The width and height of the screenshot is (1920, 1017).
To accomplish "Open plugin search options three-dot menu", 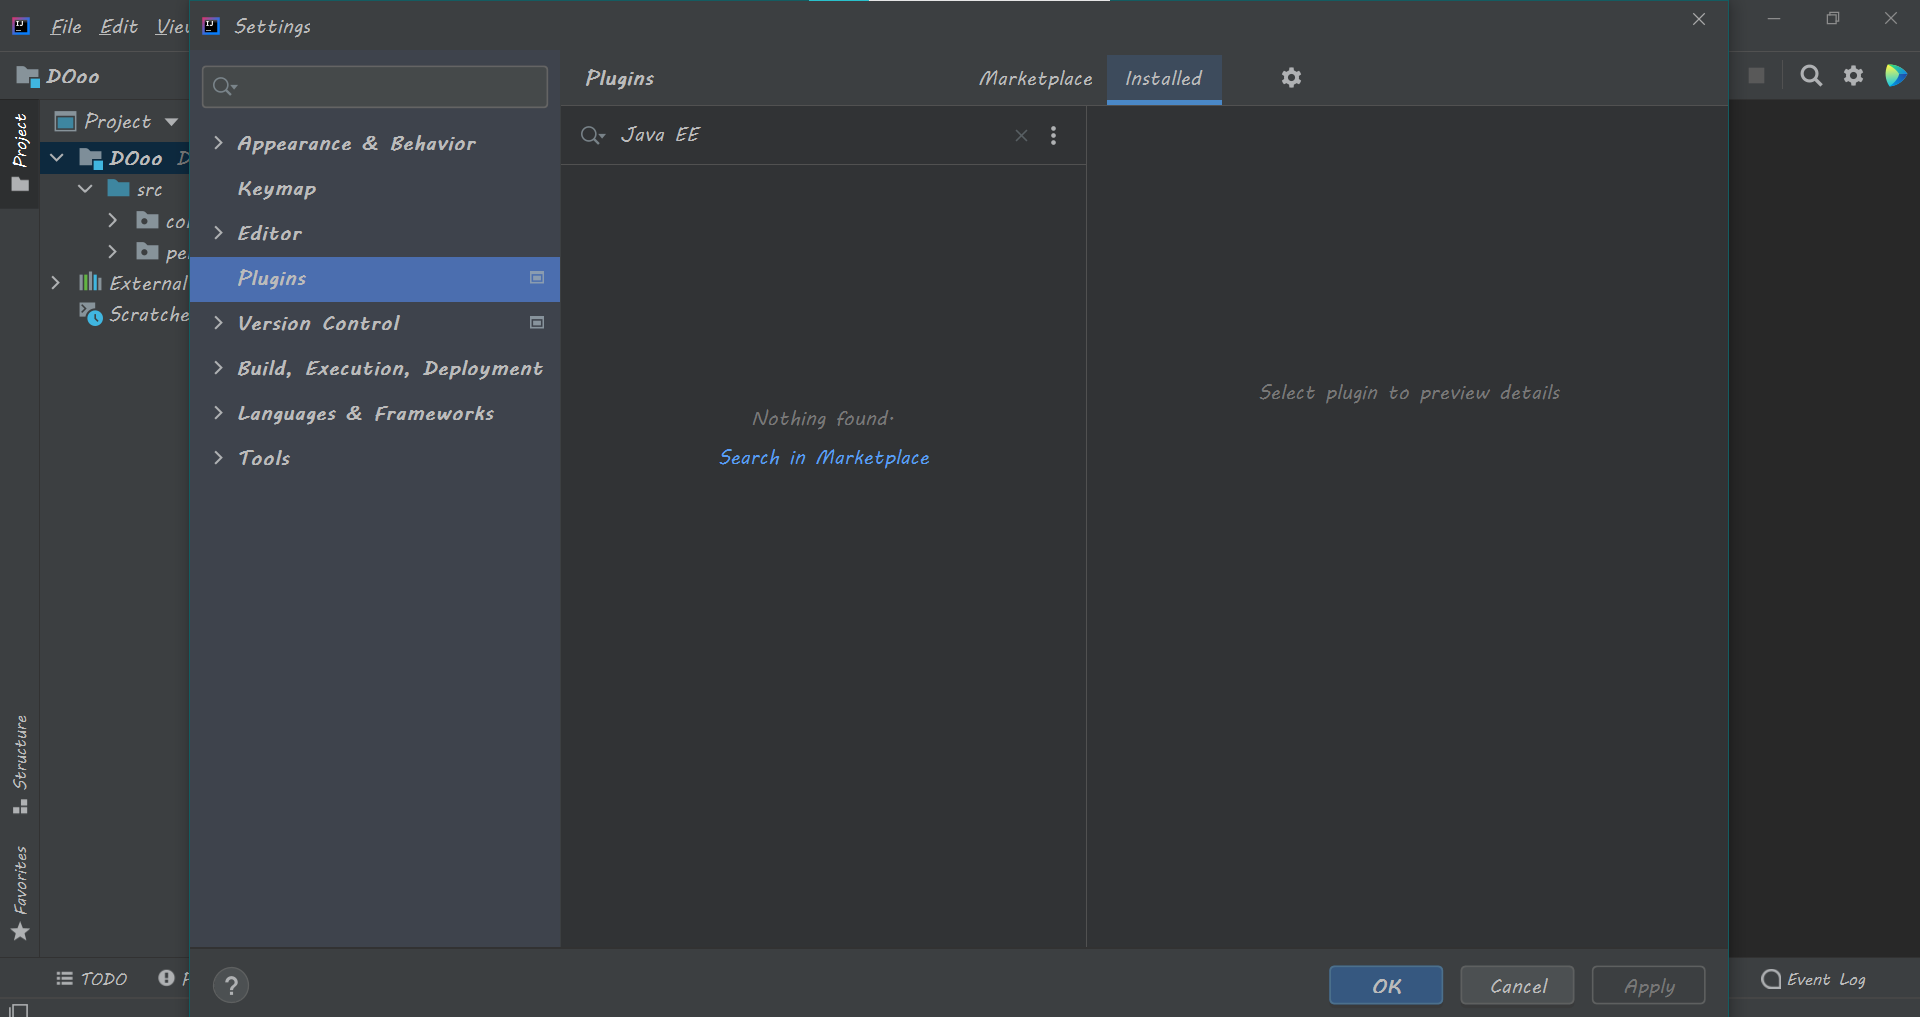I will coord(1053,136).
